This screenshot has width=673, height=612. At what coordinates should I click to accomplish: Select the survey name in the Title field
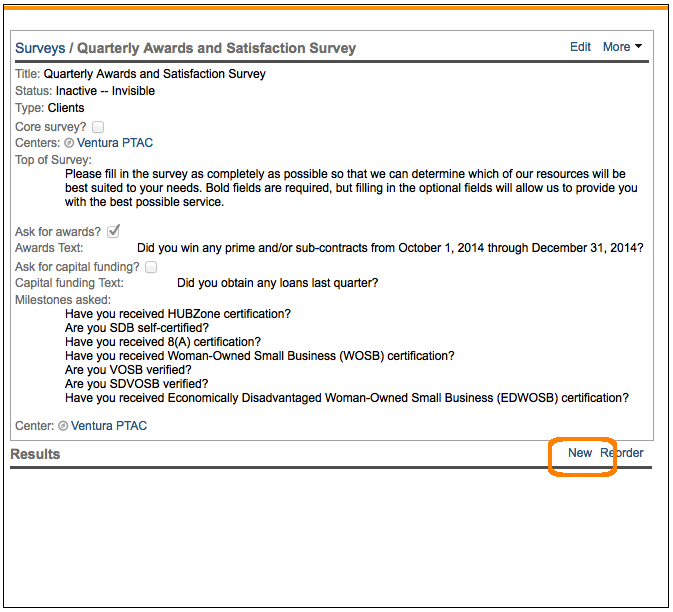click(155, 74)
